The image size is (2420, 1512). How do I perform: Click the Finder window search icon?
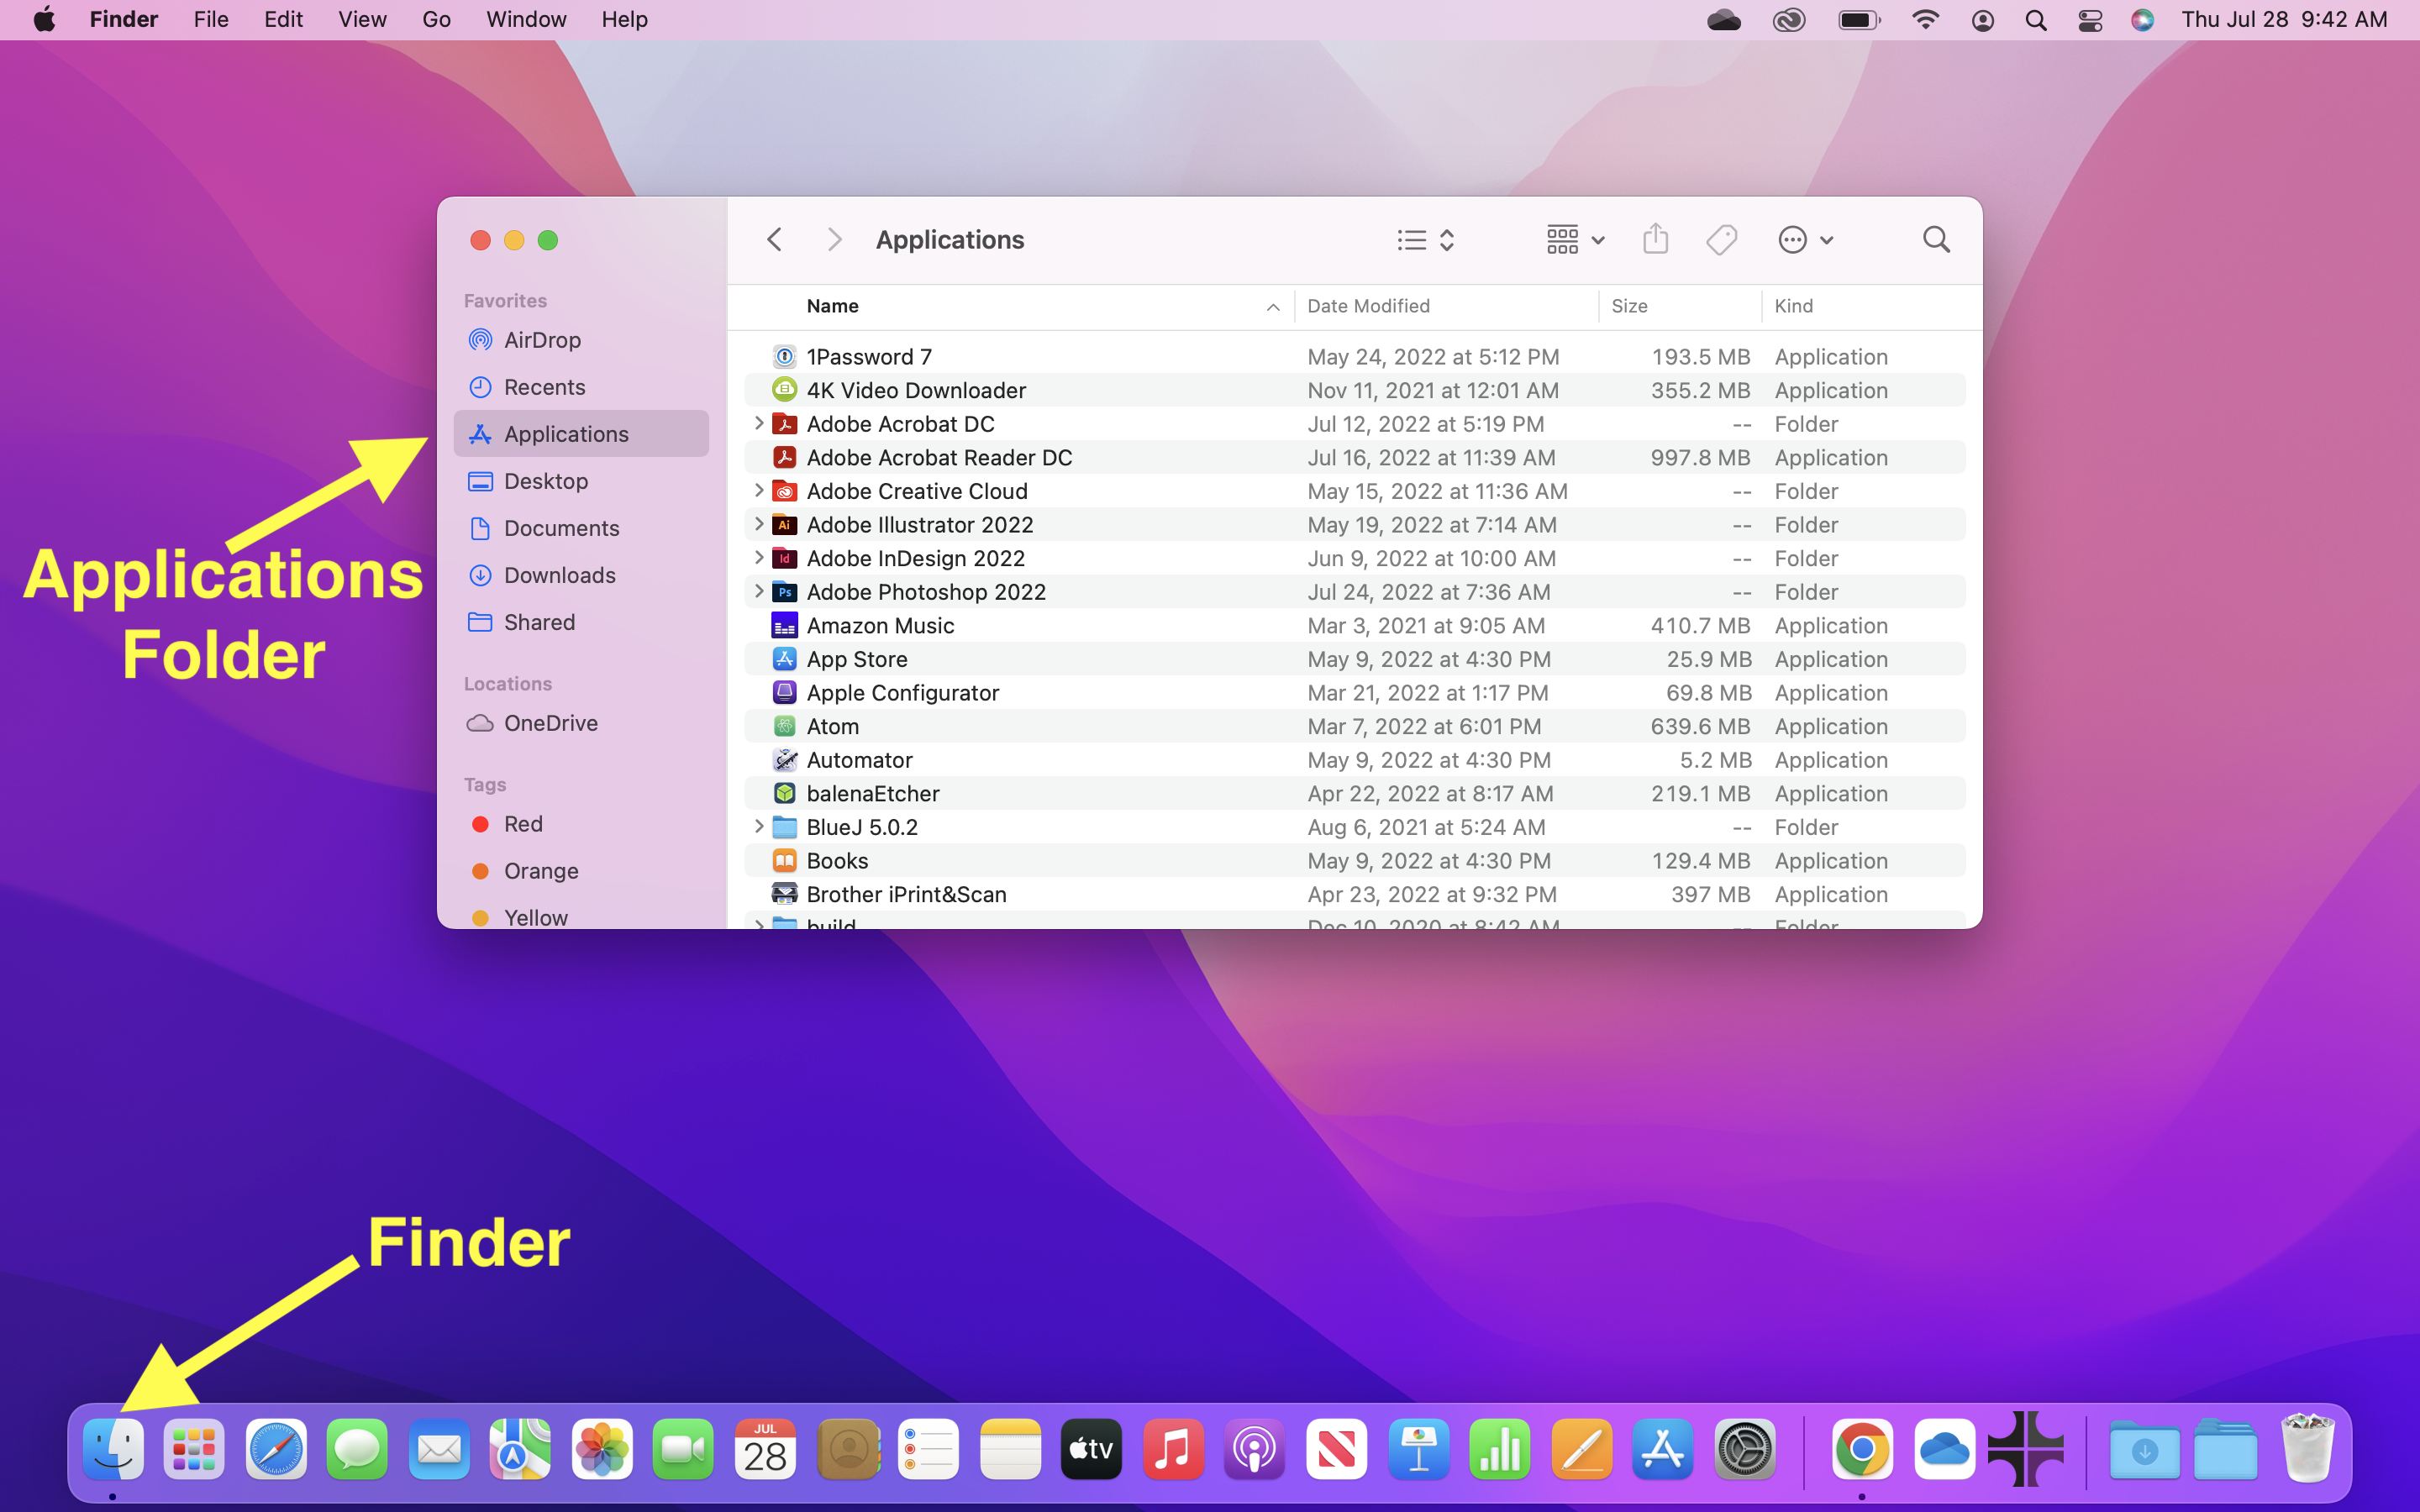[x=1937, y=240]
